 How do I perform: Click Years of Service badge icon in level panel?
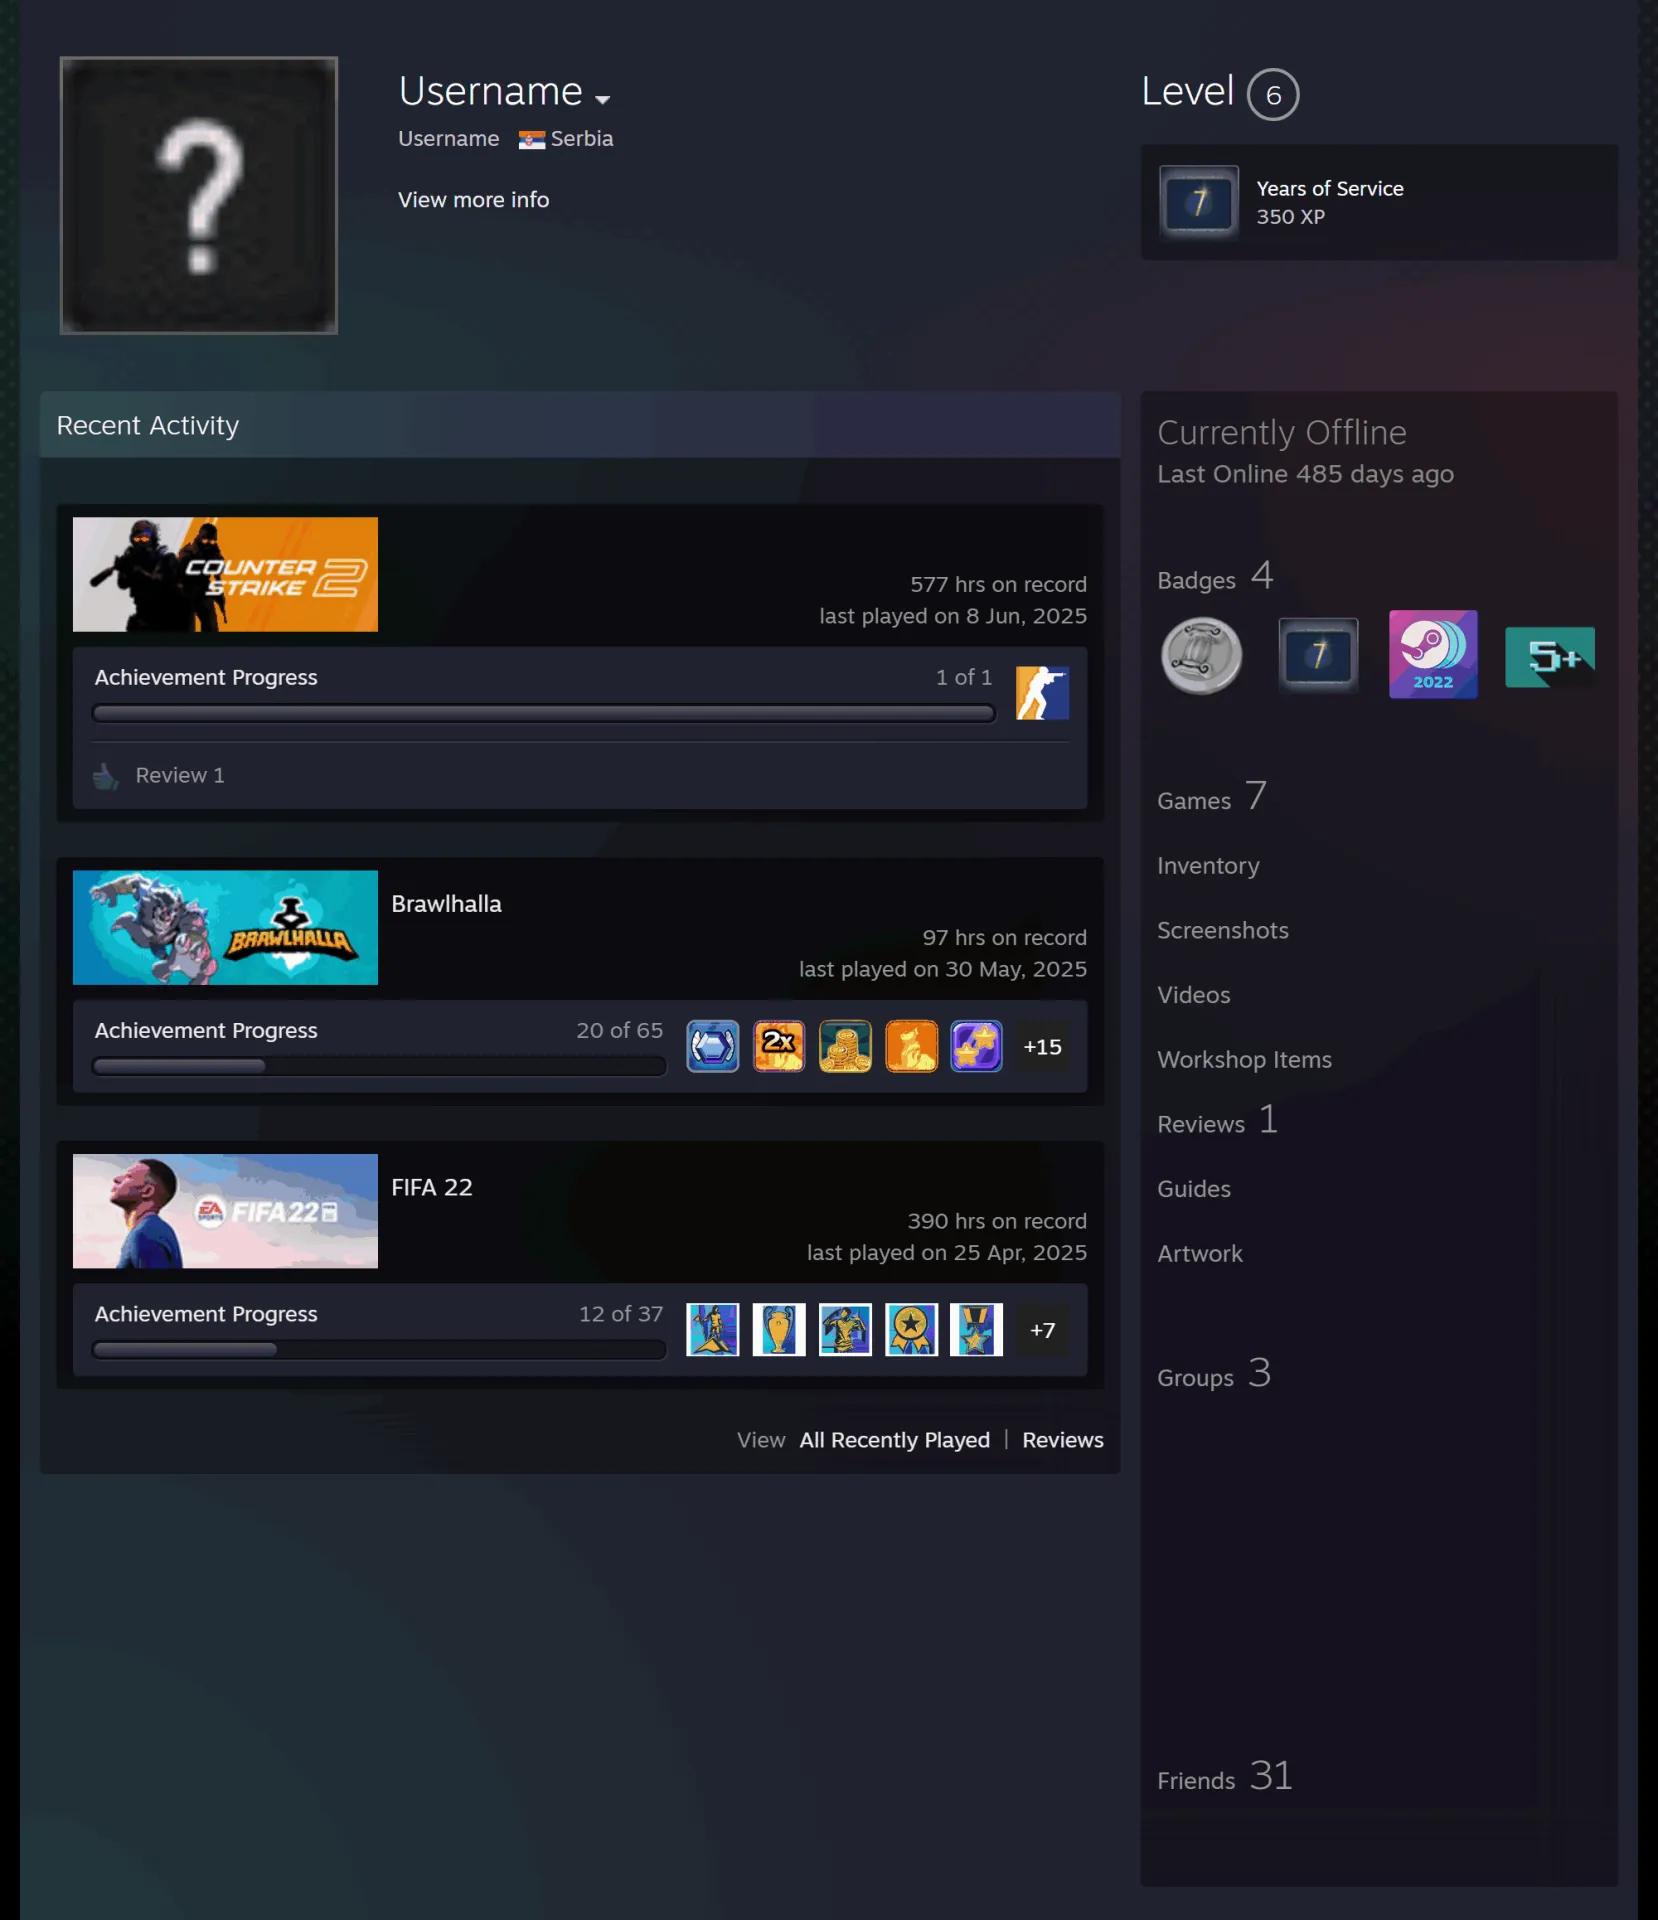(1199, 202)
